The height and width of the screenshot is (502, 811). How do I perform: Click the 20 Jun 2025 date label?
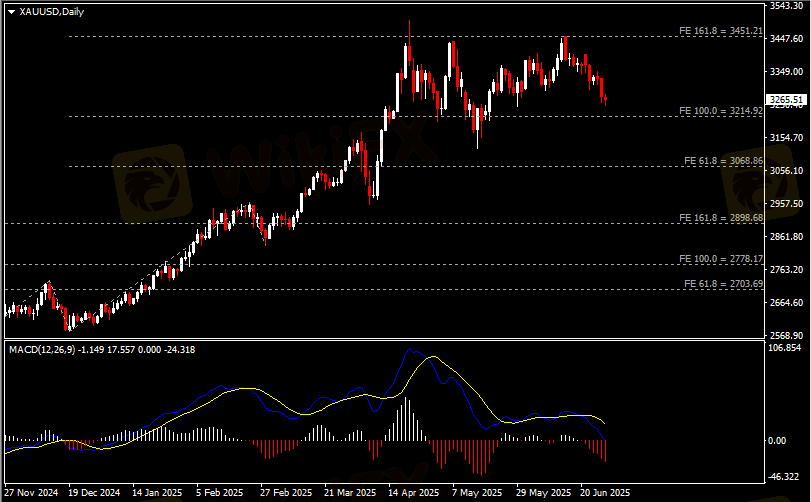[x=605, y=493]
